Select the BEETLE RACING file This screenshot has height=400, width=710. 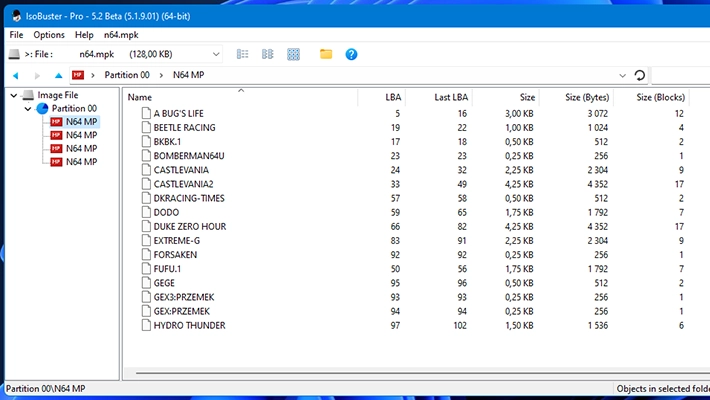coord(184,127)
